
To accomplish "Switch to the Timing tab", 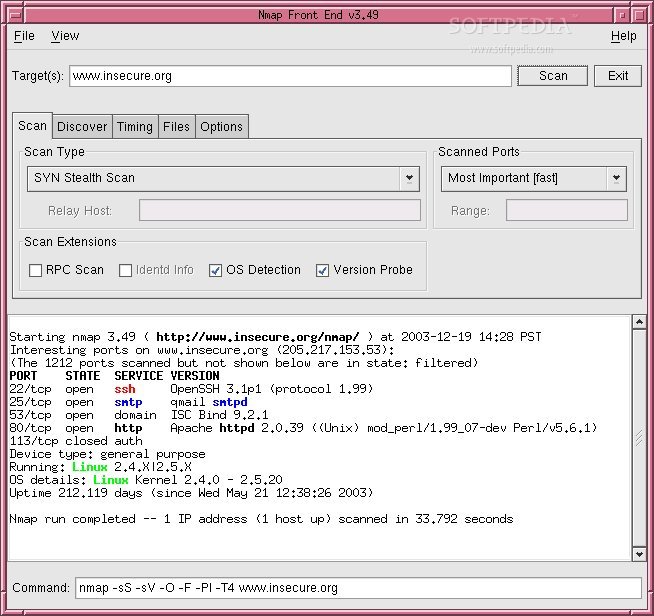I will [x=135, y=126].
